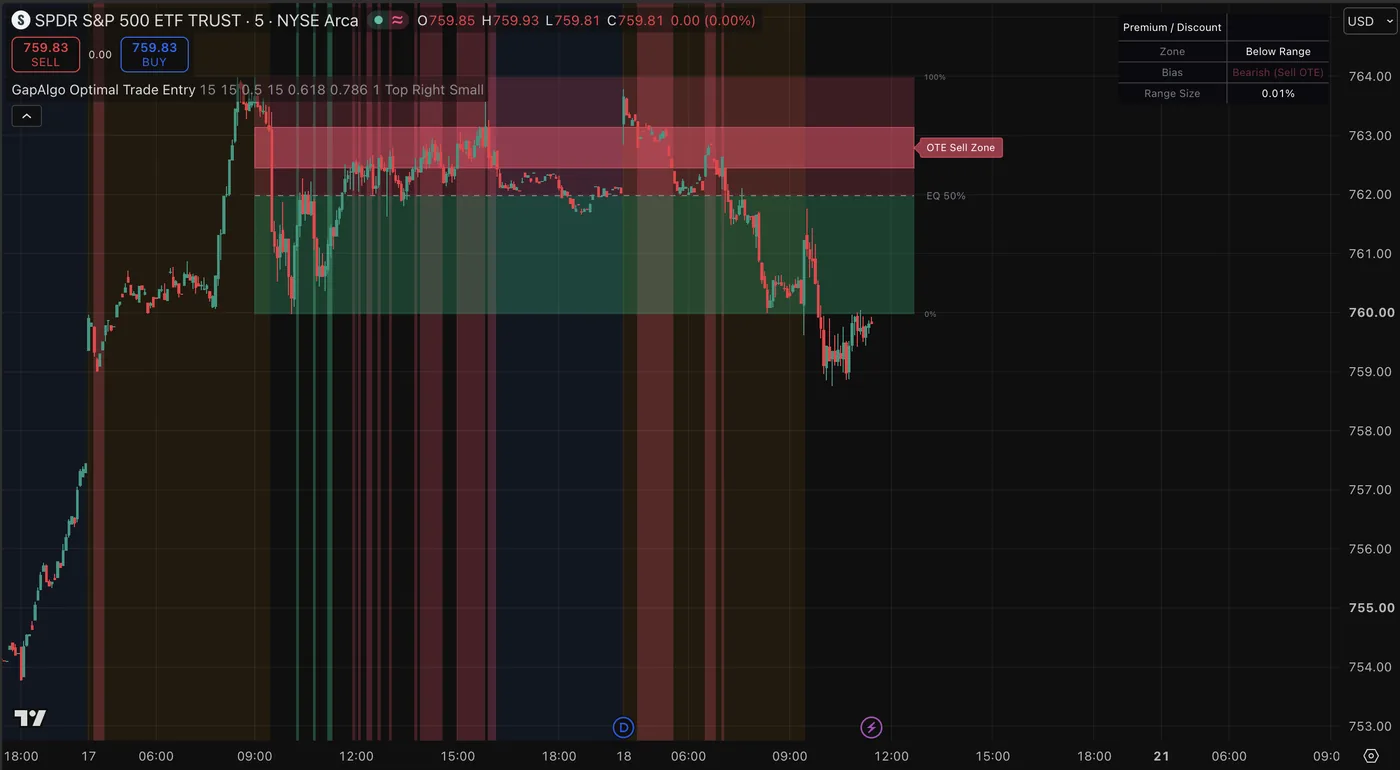Open the blue D dividend marker
1400x770 pixels.
[624, 727]
